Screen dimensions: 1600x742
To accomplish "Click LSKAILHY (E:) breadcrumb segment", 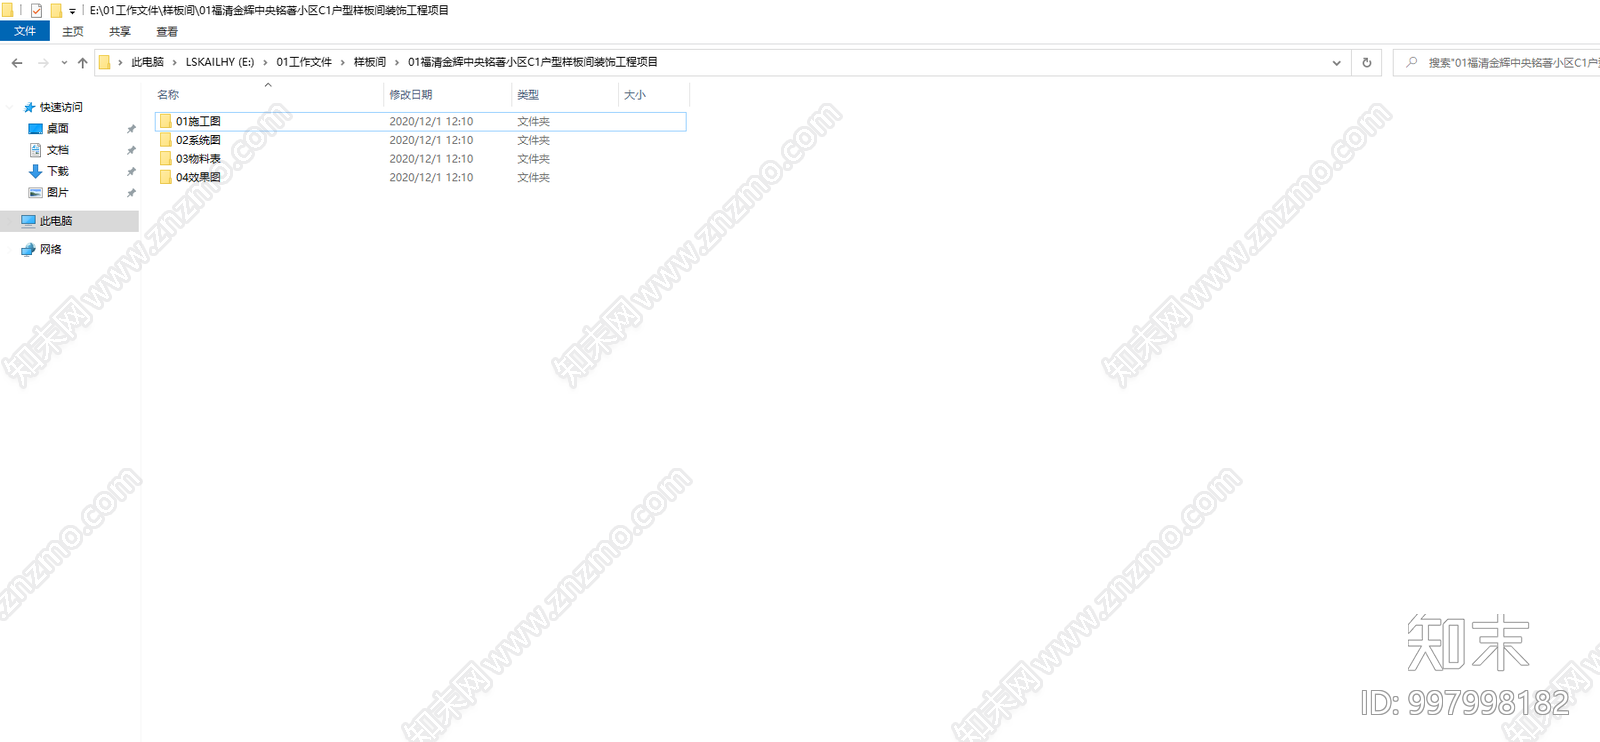I will click(x=220, y=62).
